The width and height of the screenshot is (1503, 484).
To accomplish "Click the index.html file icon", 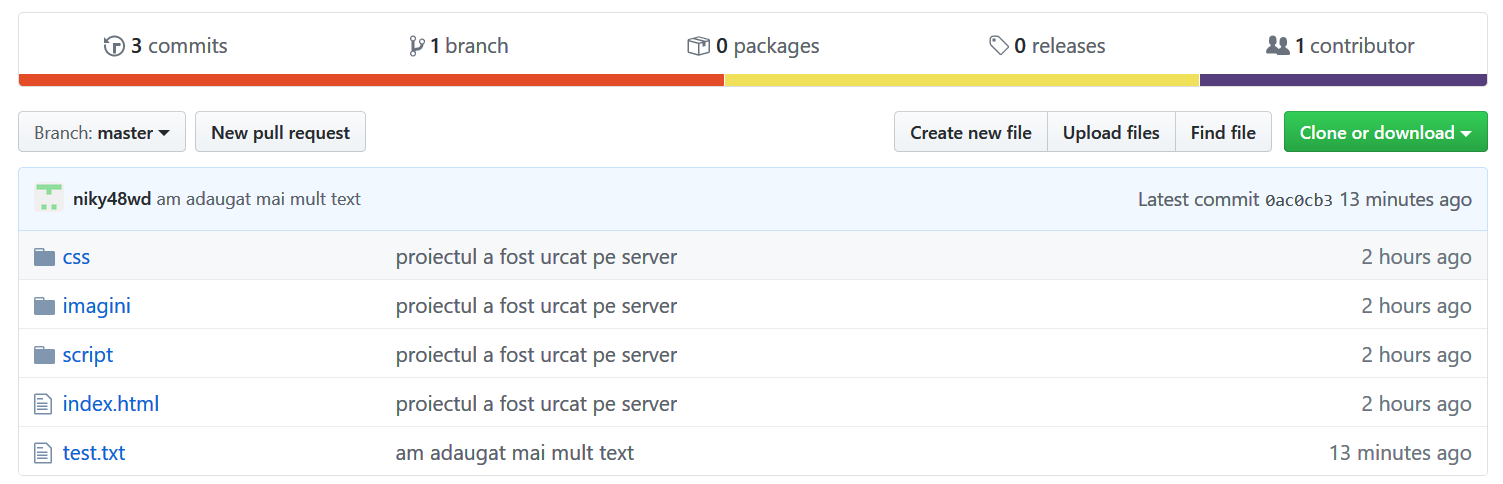I will [43, 404].
